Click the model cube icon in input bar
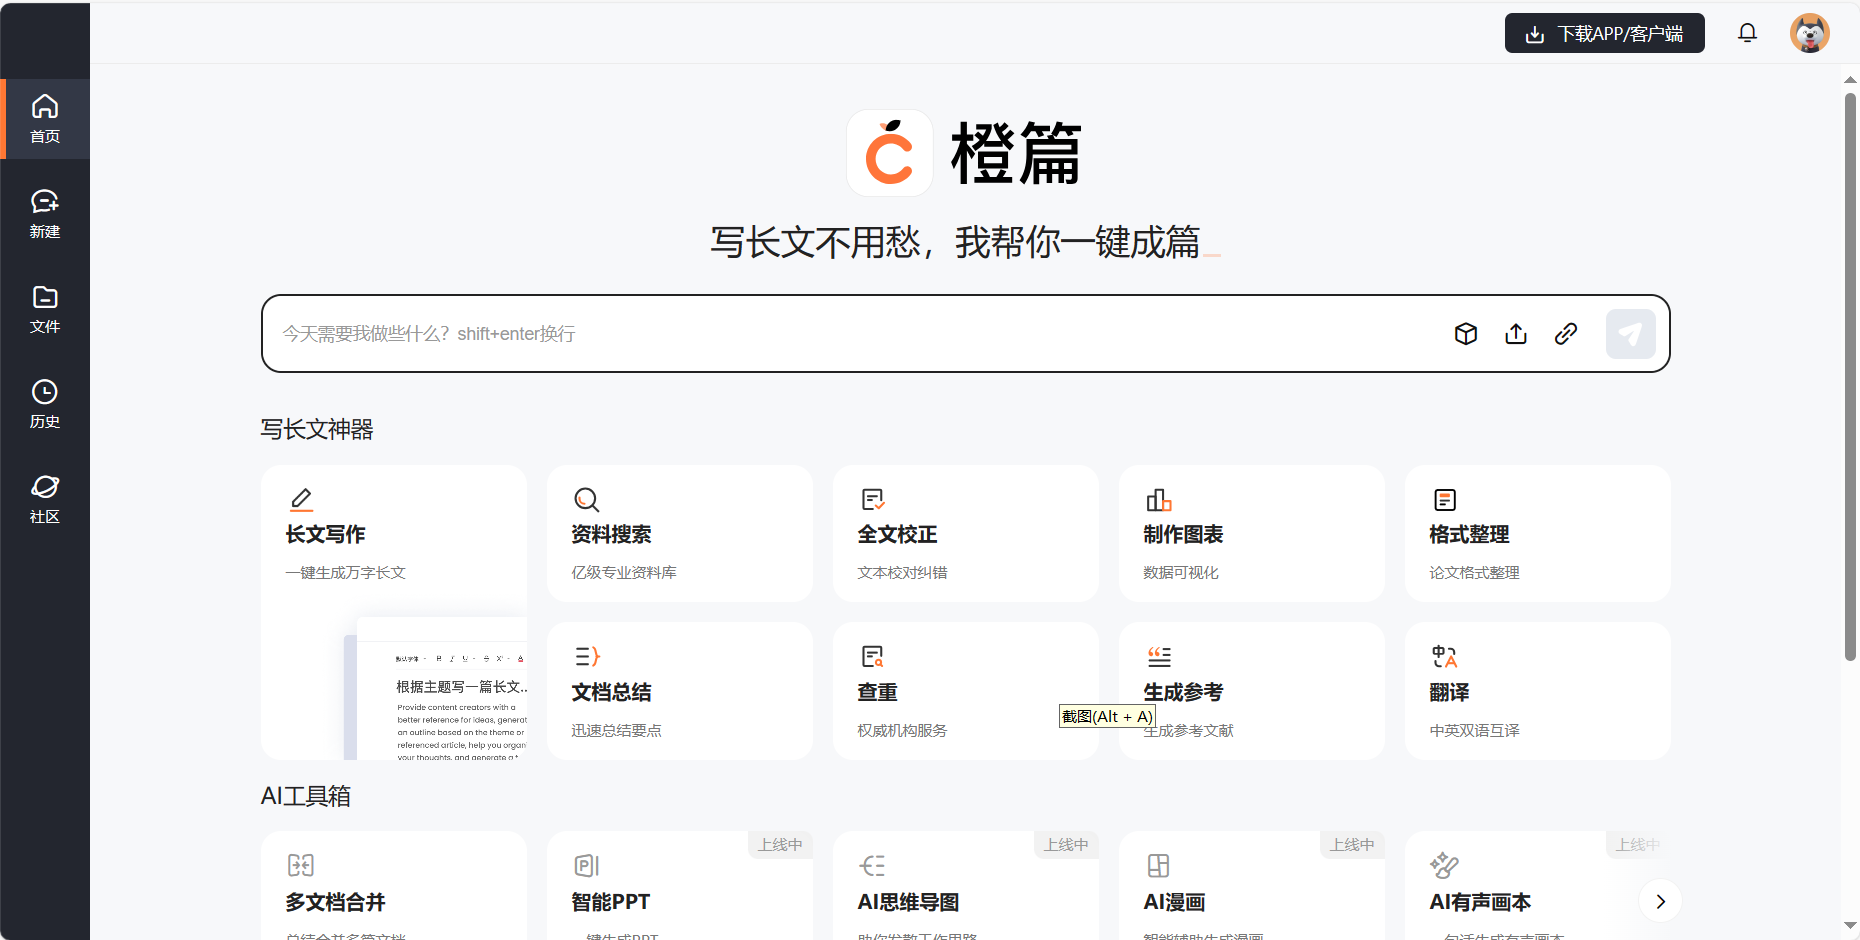 [x=1465, y=333]
